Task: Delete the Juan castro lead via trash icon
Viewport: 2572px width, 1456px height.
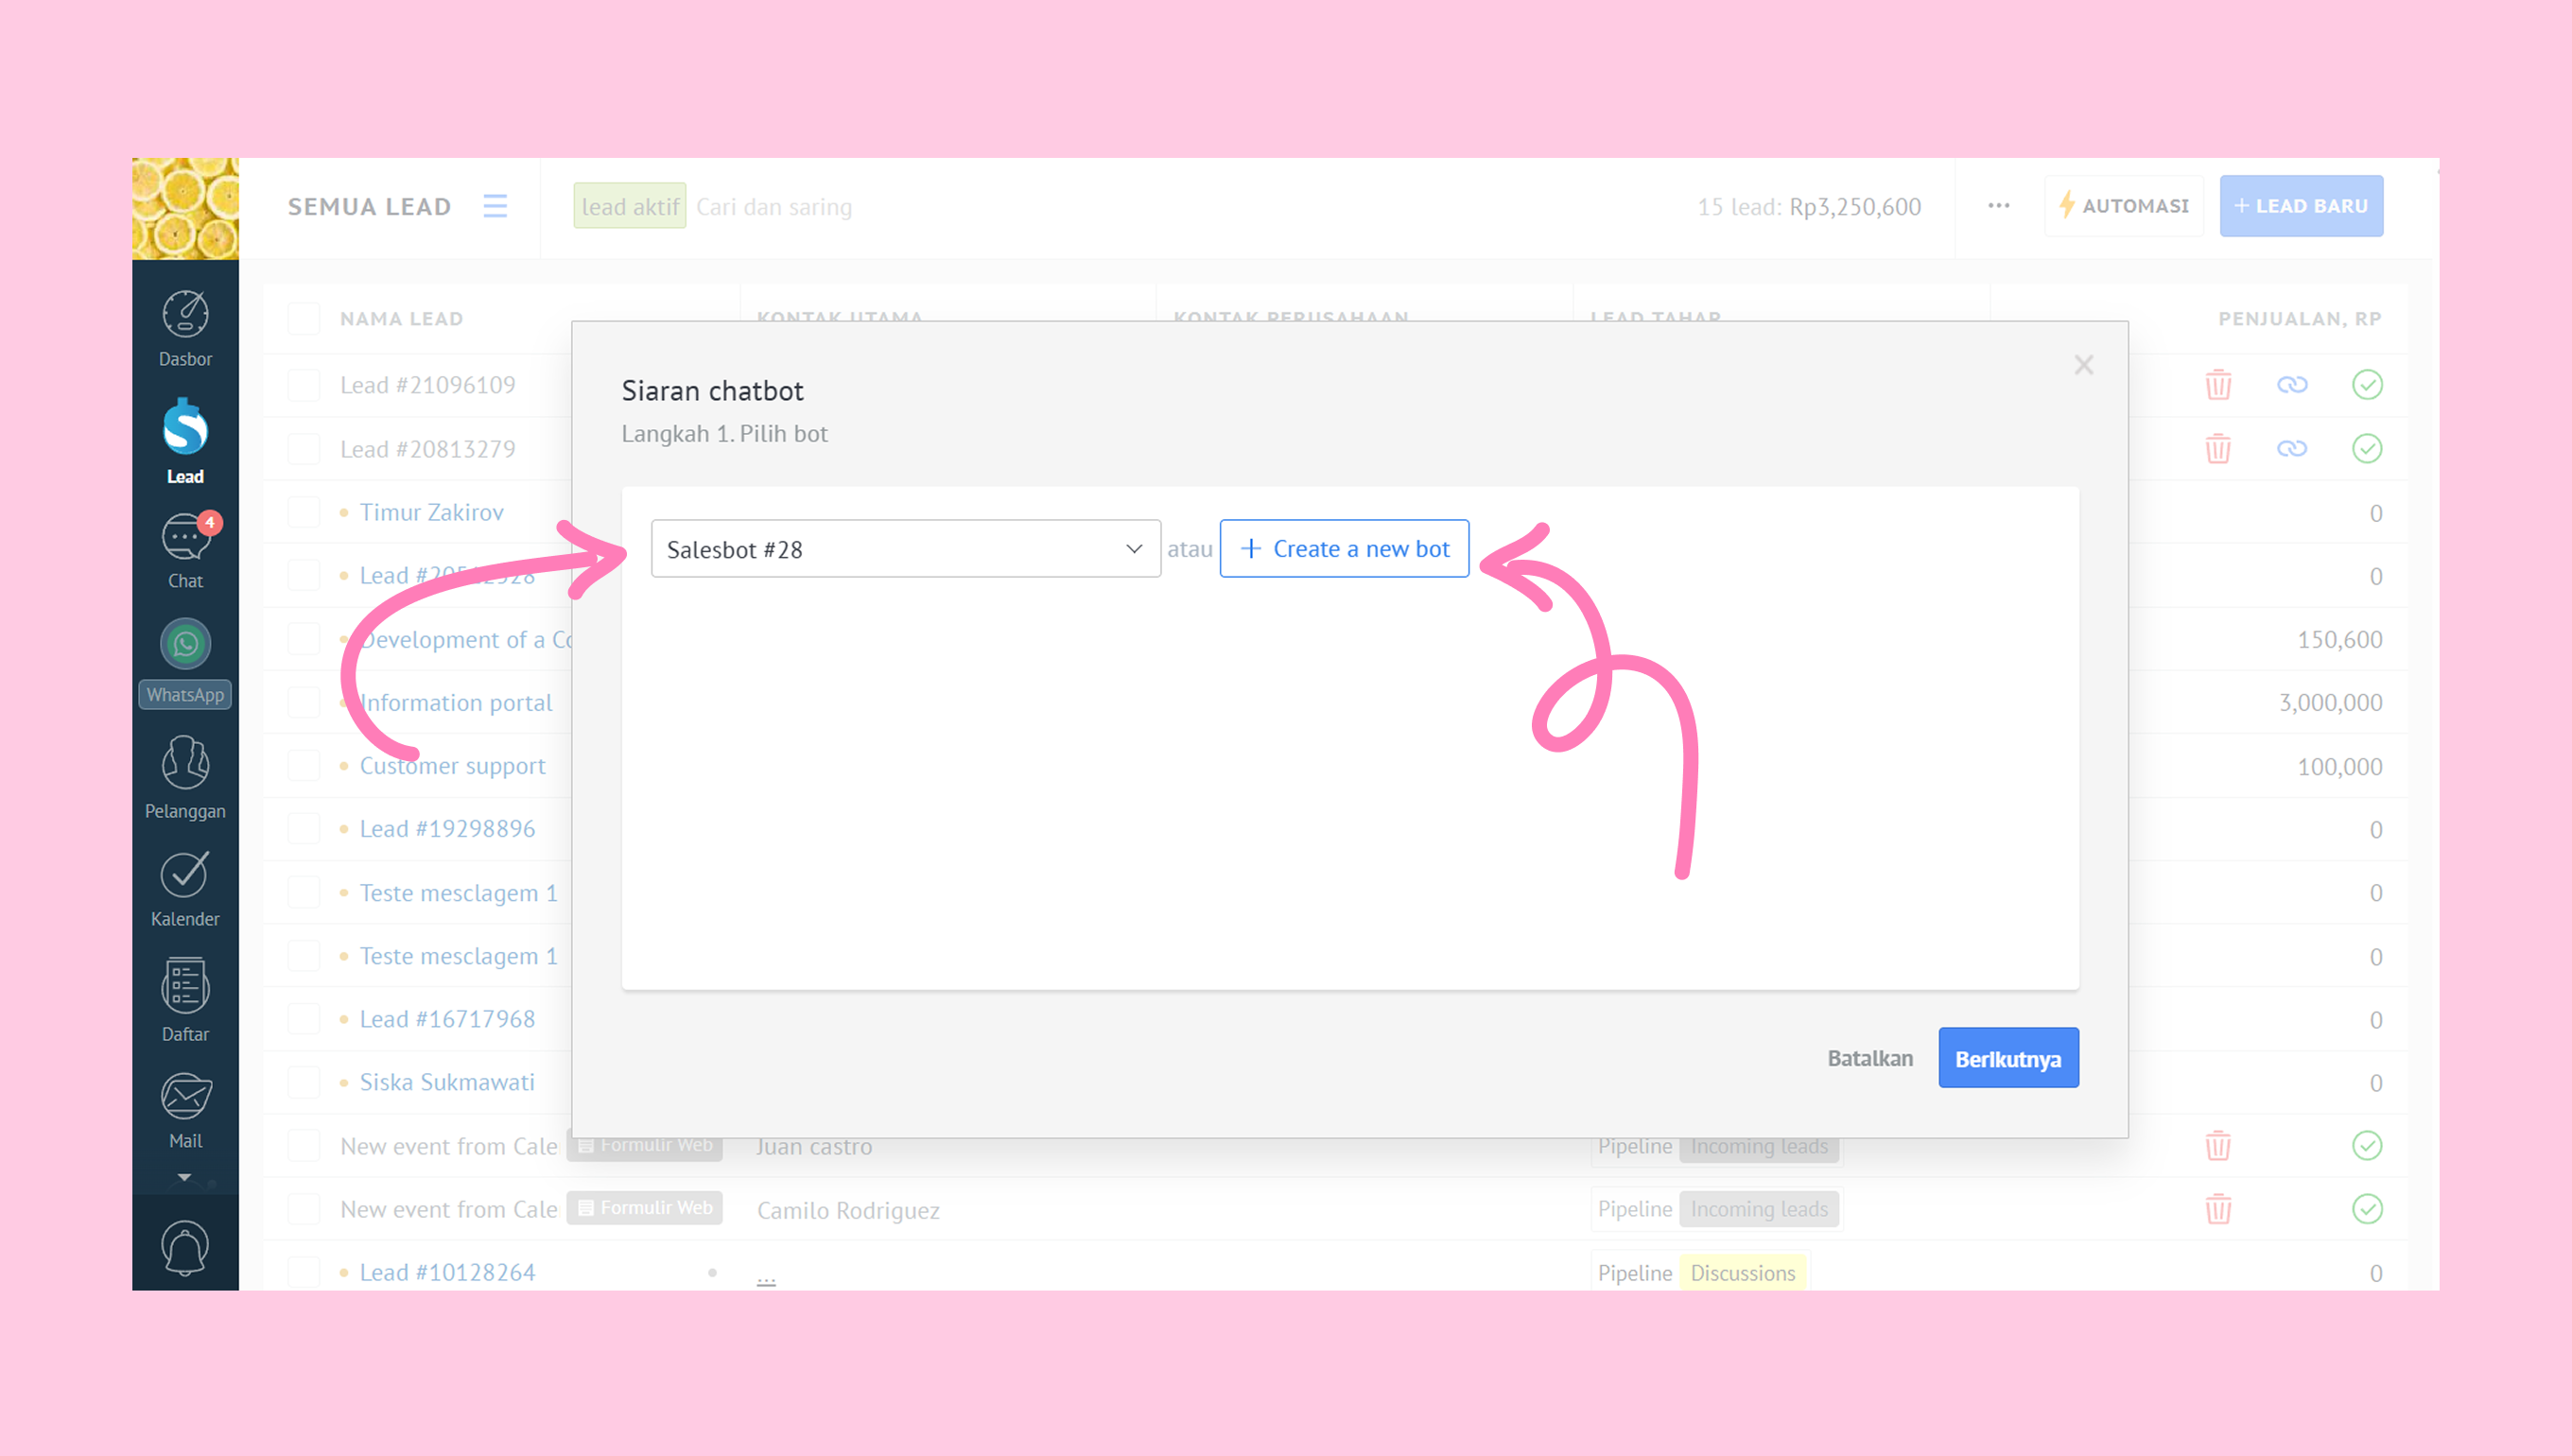Action: tap(2218, 1146)
